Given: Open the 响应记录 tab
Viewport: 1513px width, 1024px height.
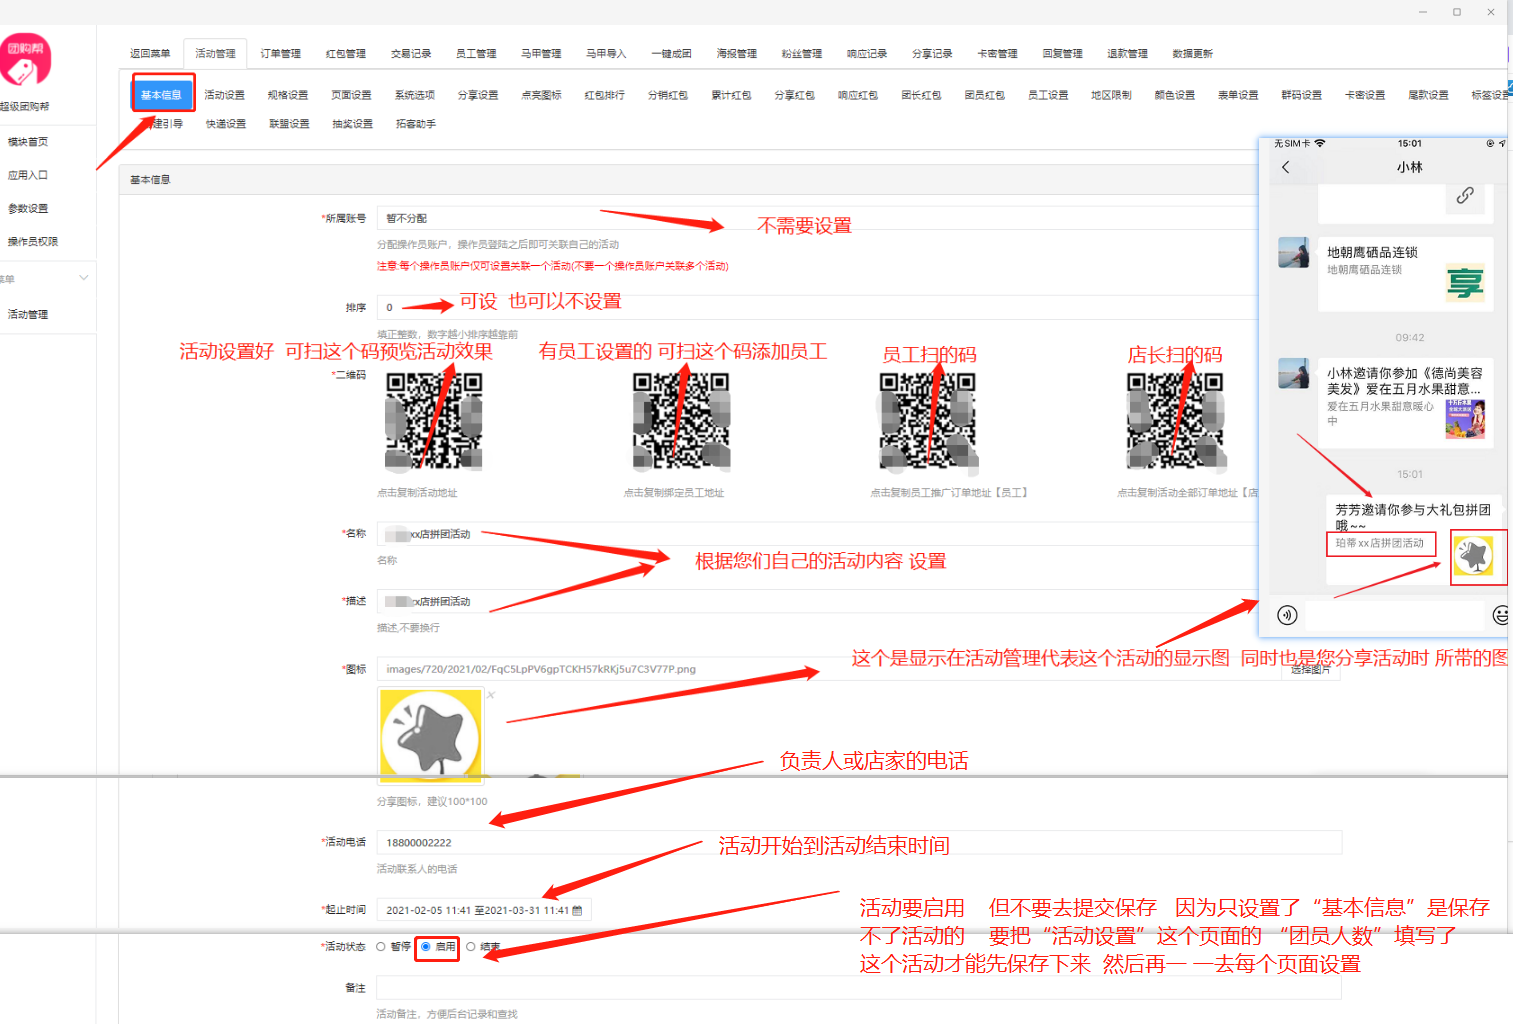Looking at the screenshot, I should click(x=867, y=54).
